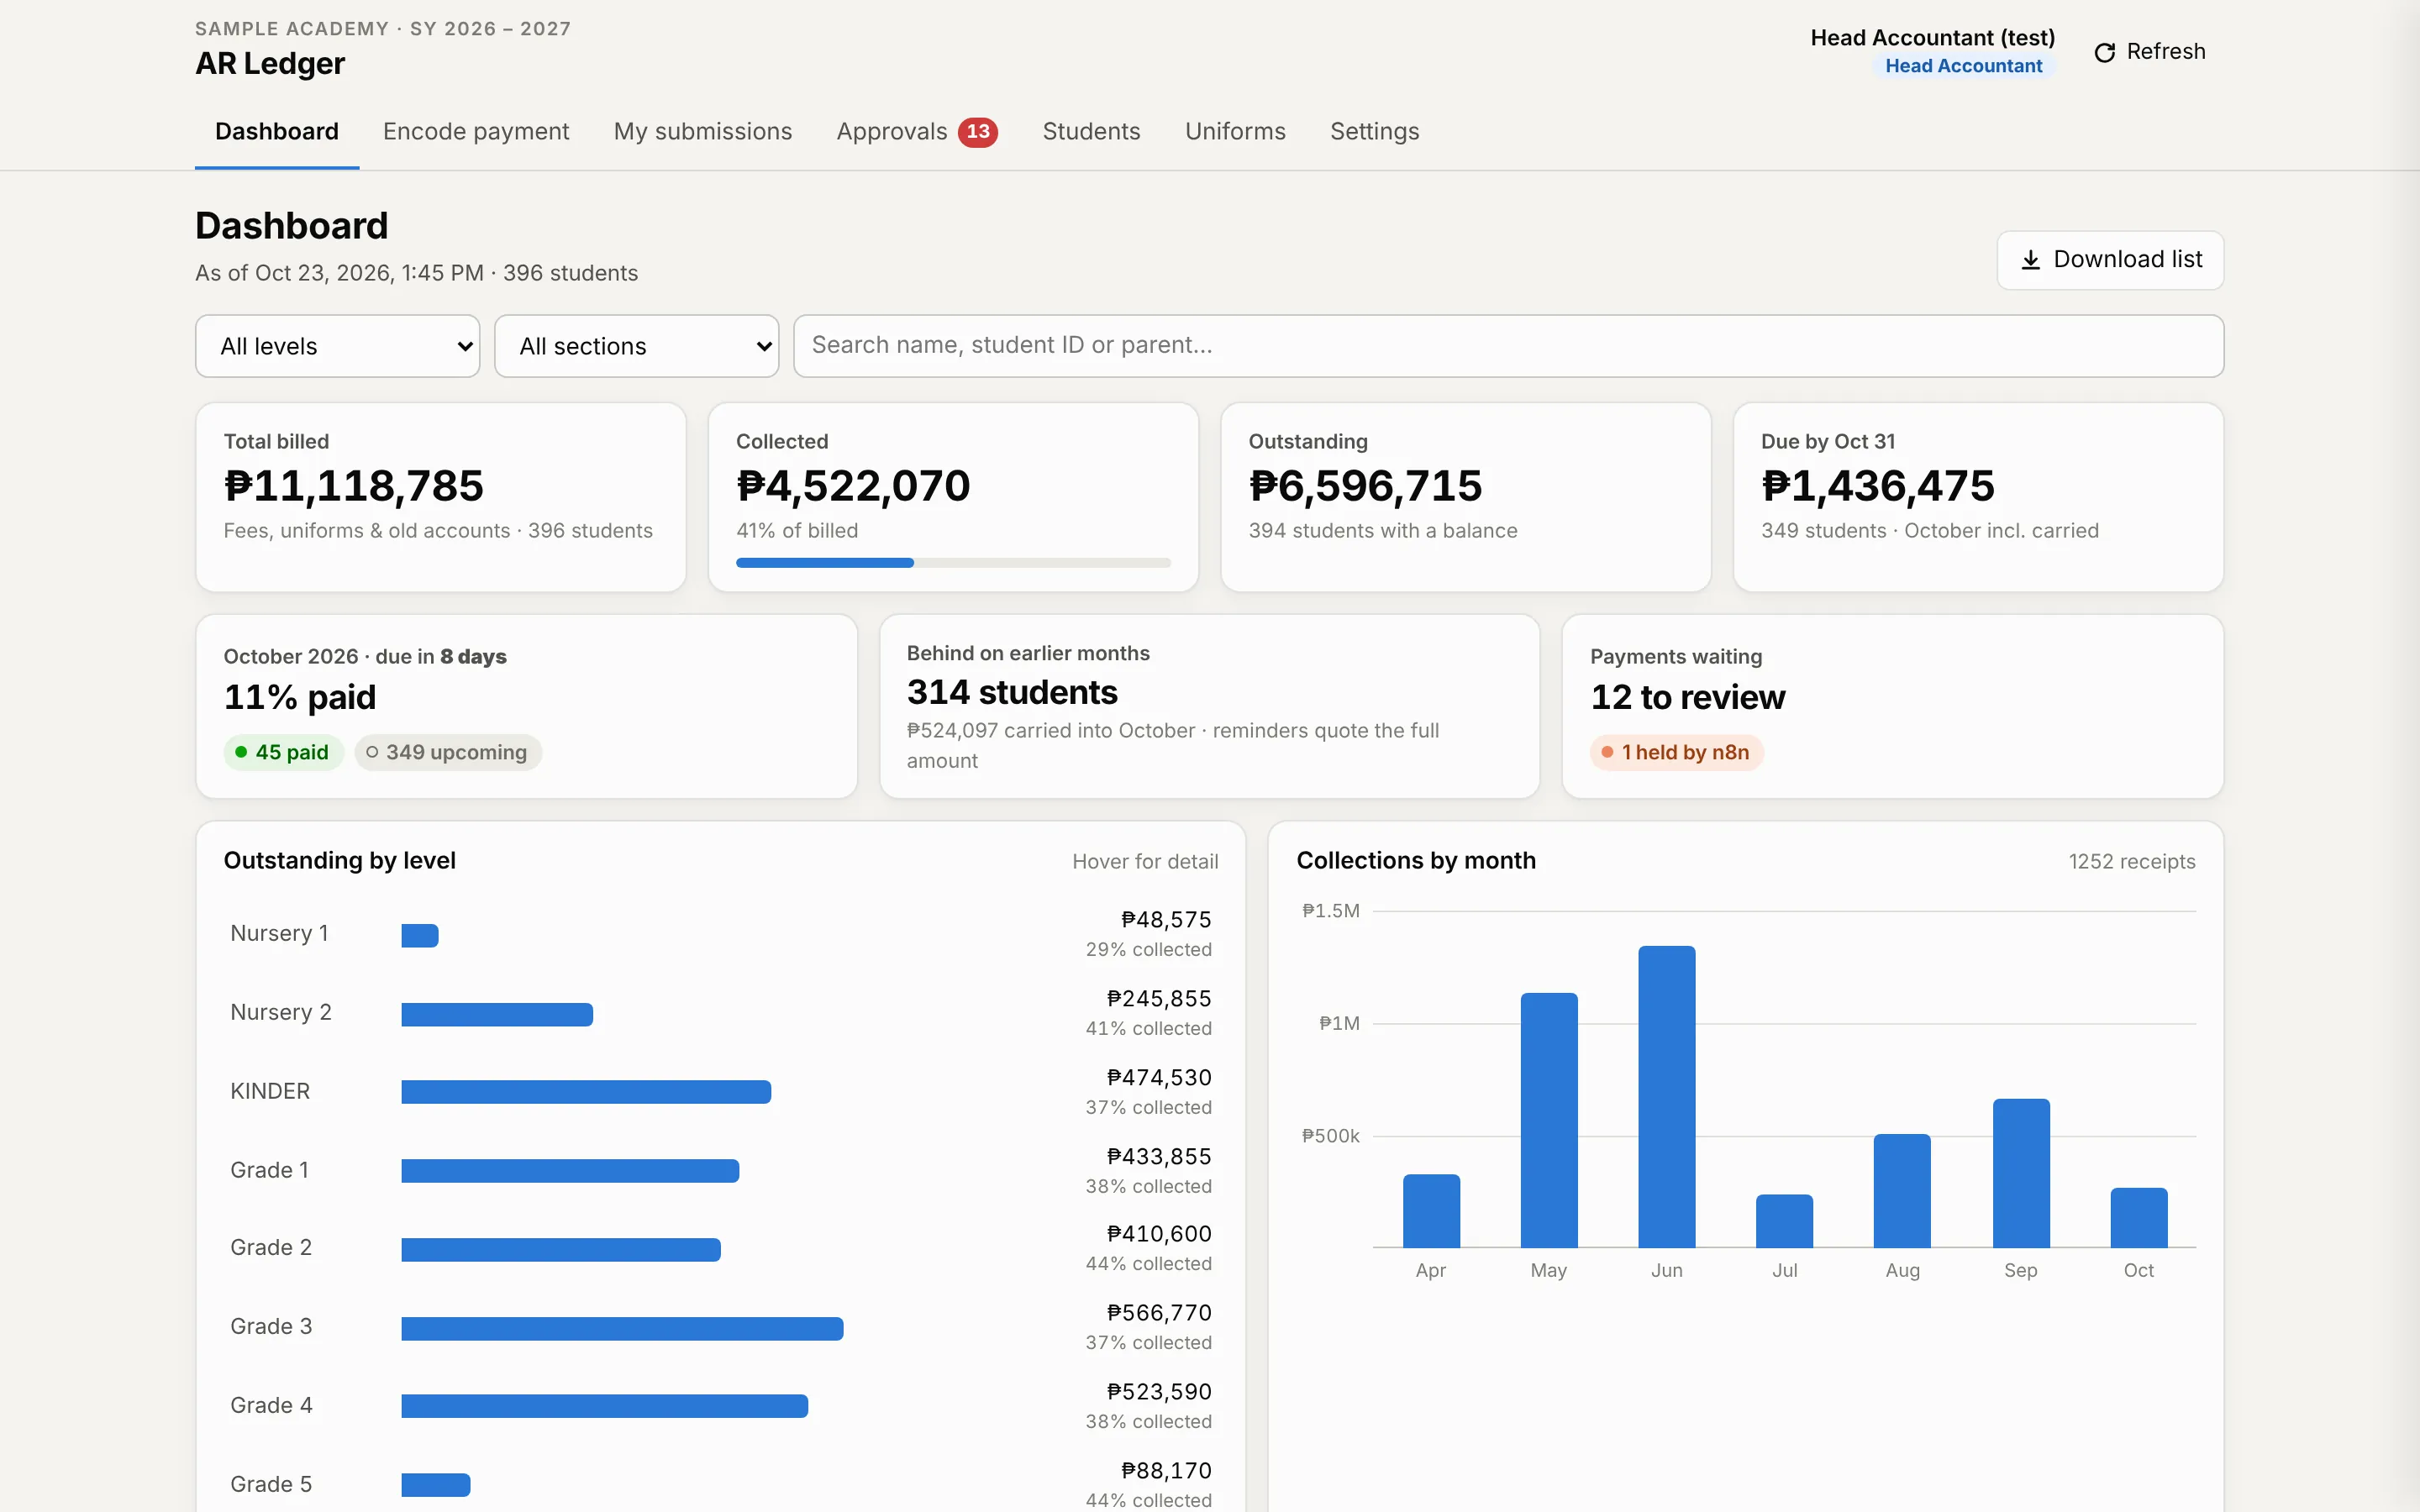Click the AR Ledger title
Screen dimensions: 2420x1512
[x=270, y=64]
